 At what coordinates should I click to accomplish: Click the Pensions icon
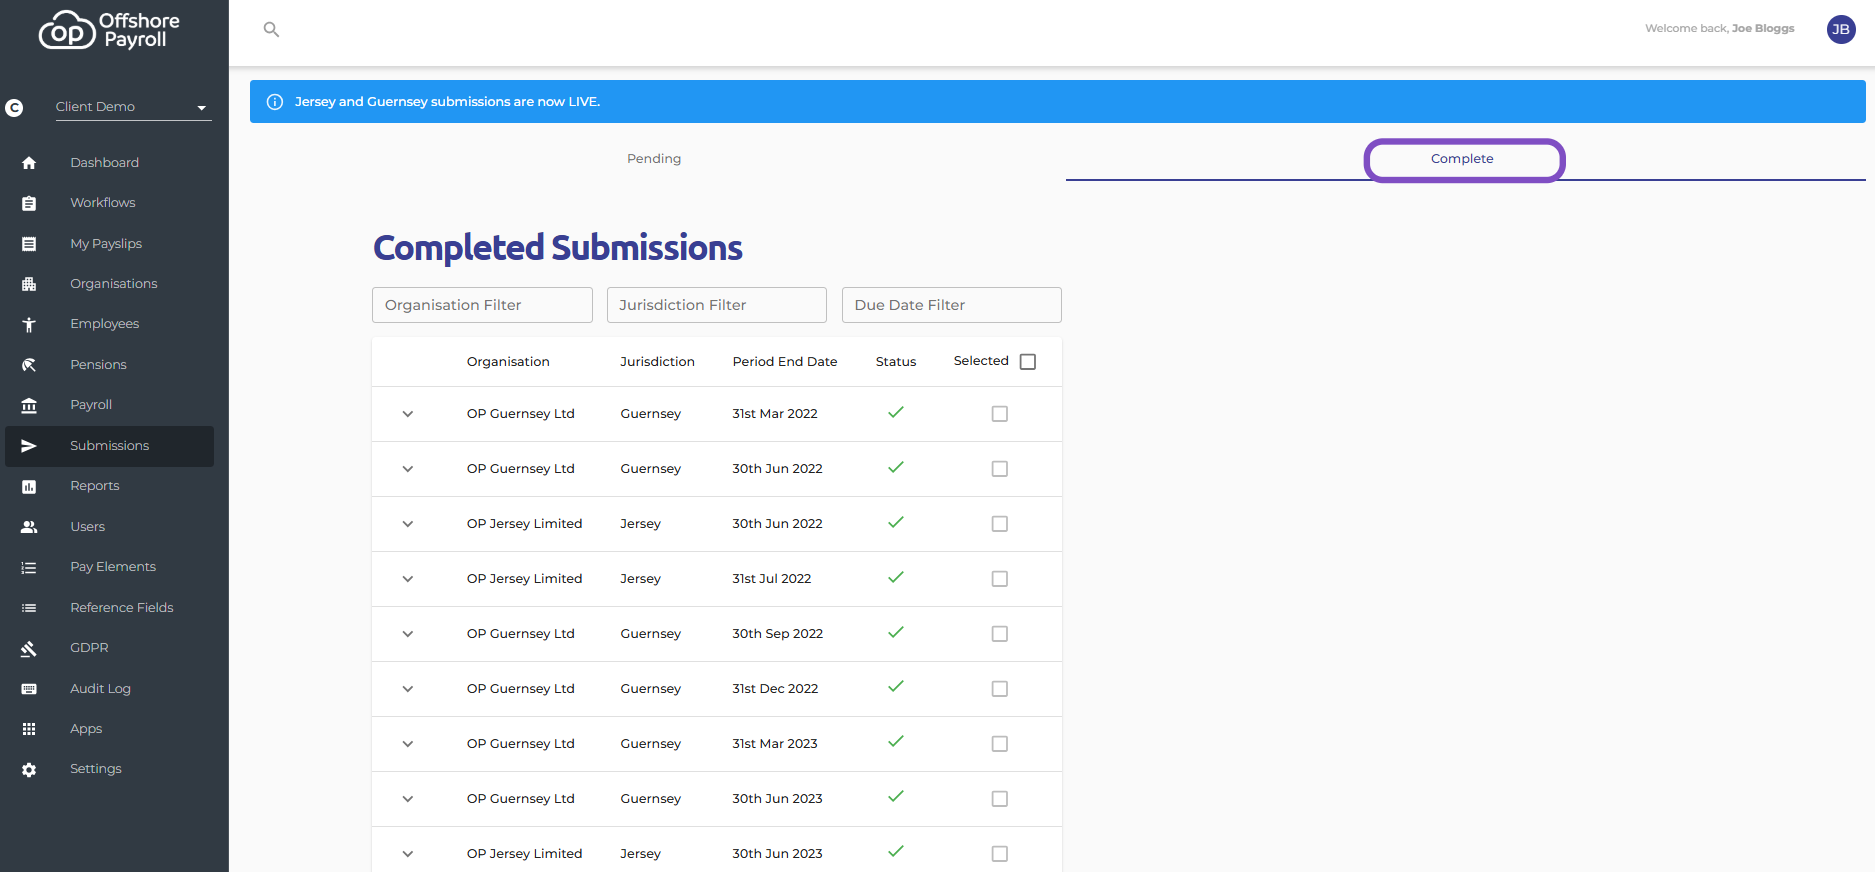click(29, 365)
